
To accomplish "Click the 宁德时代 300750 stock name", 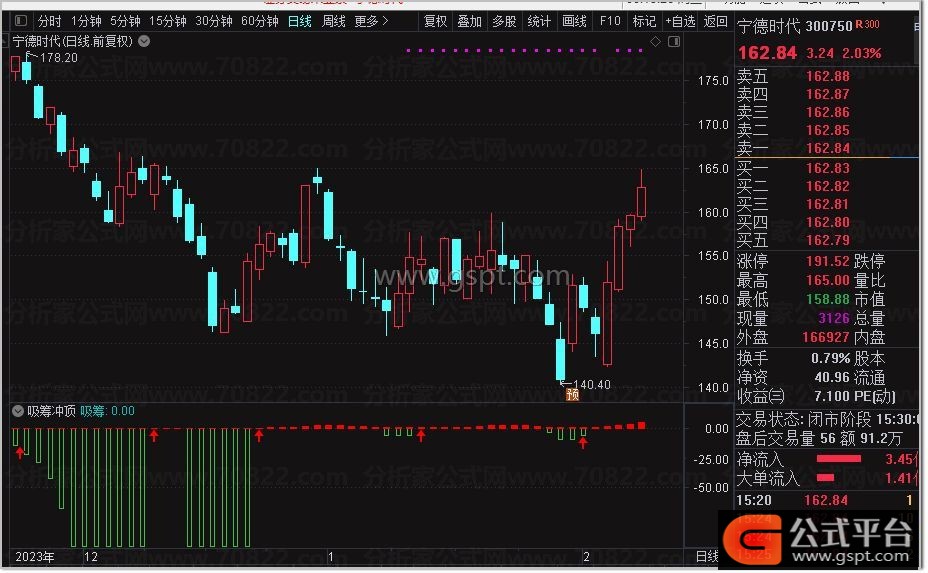I will [795, 25].
